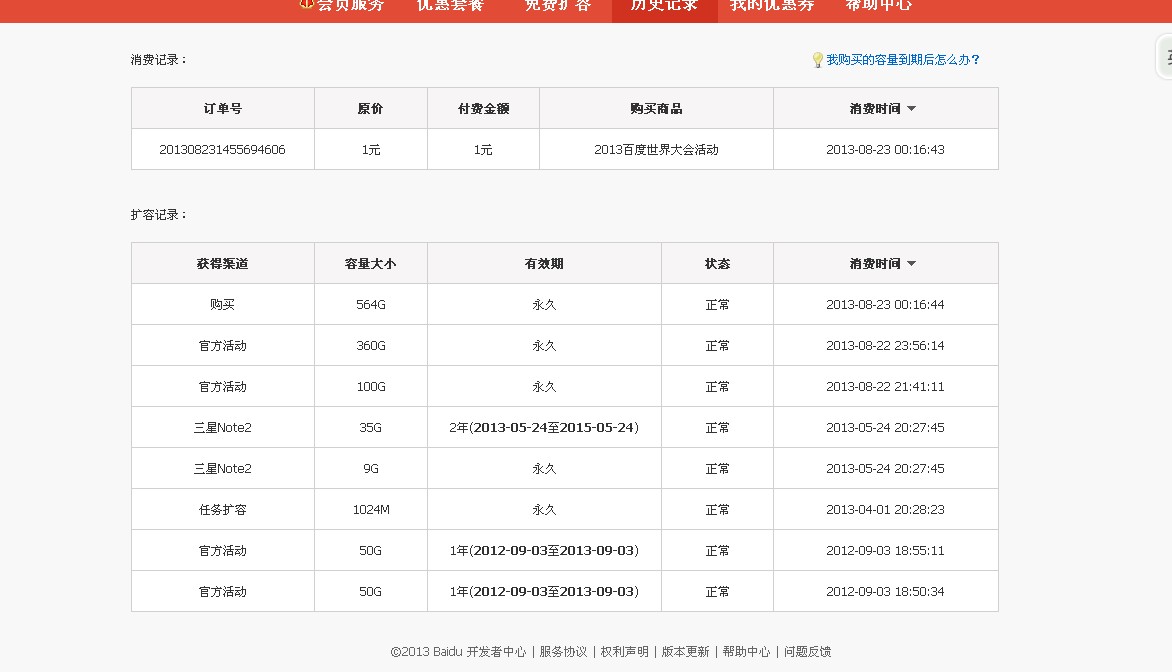Open the 开发者中心 footer link
This screenshot has width=1172, height=672.
(496, 652)
